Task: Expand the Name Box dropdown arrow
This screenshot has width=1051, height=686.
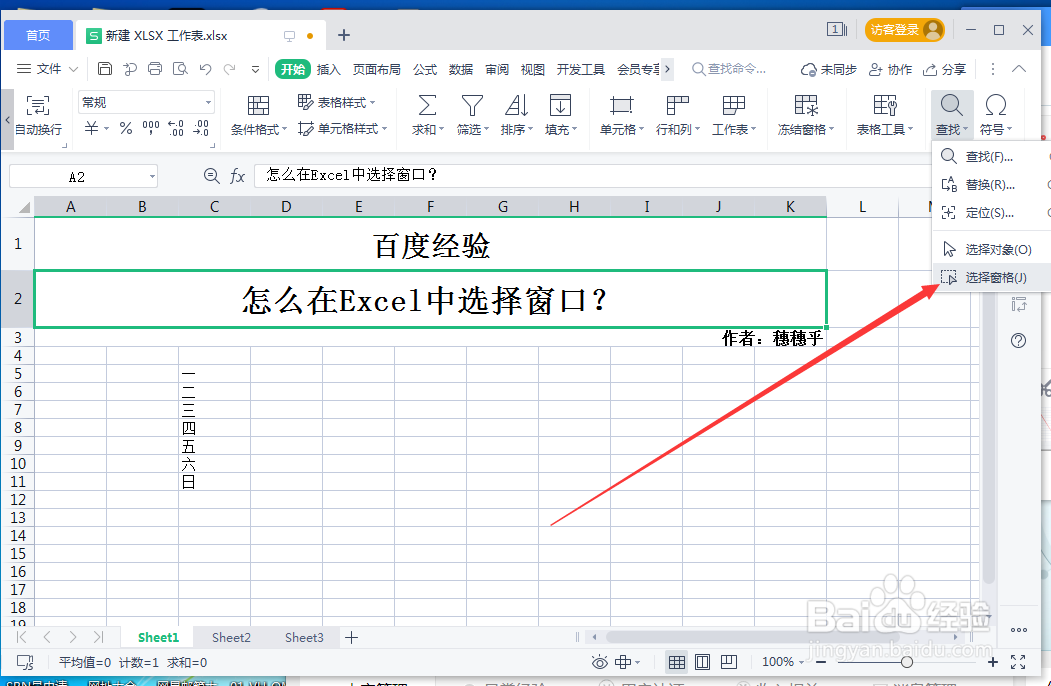Action: point(152,176)
